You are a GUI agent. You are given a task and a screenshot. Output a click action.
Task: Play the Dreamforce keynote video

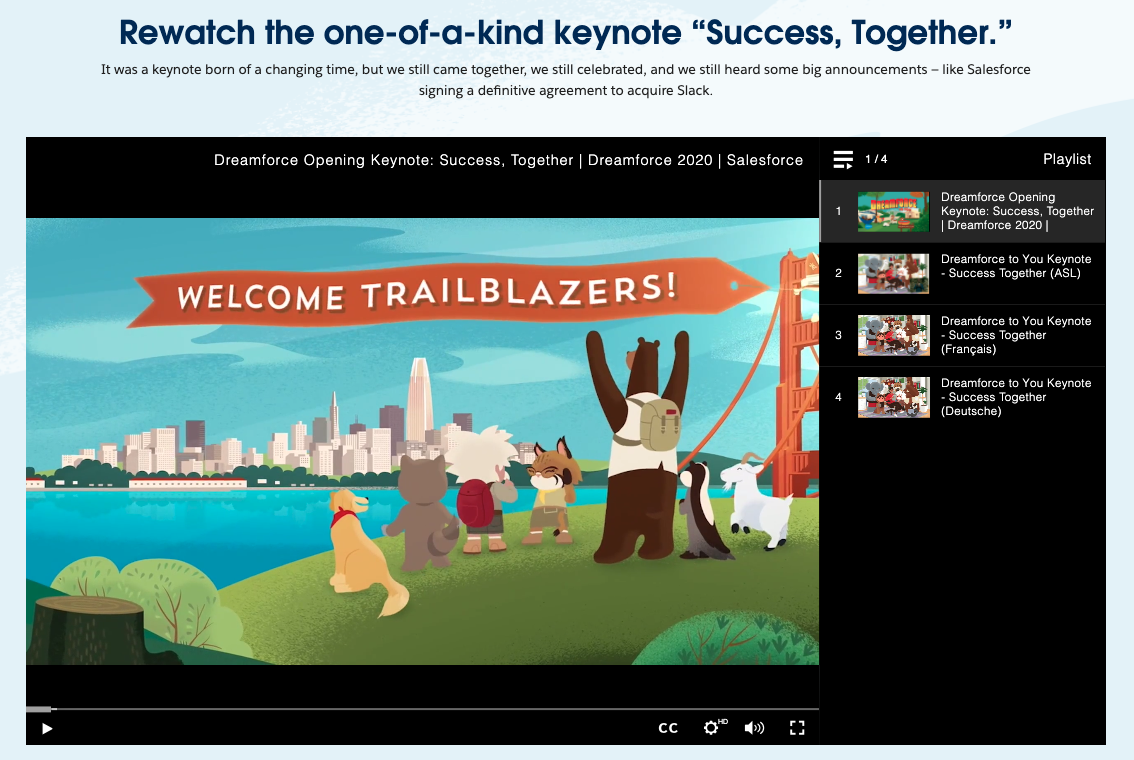pos(47,728)
